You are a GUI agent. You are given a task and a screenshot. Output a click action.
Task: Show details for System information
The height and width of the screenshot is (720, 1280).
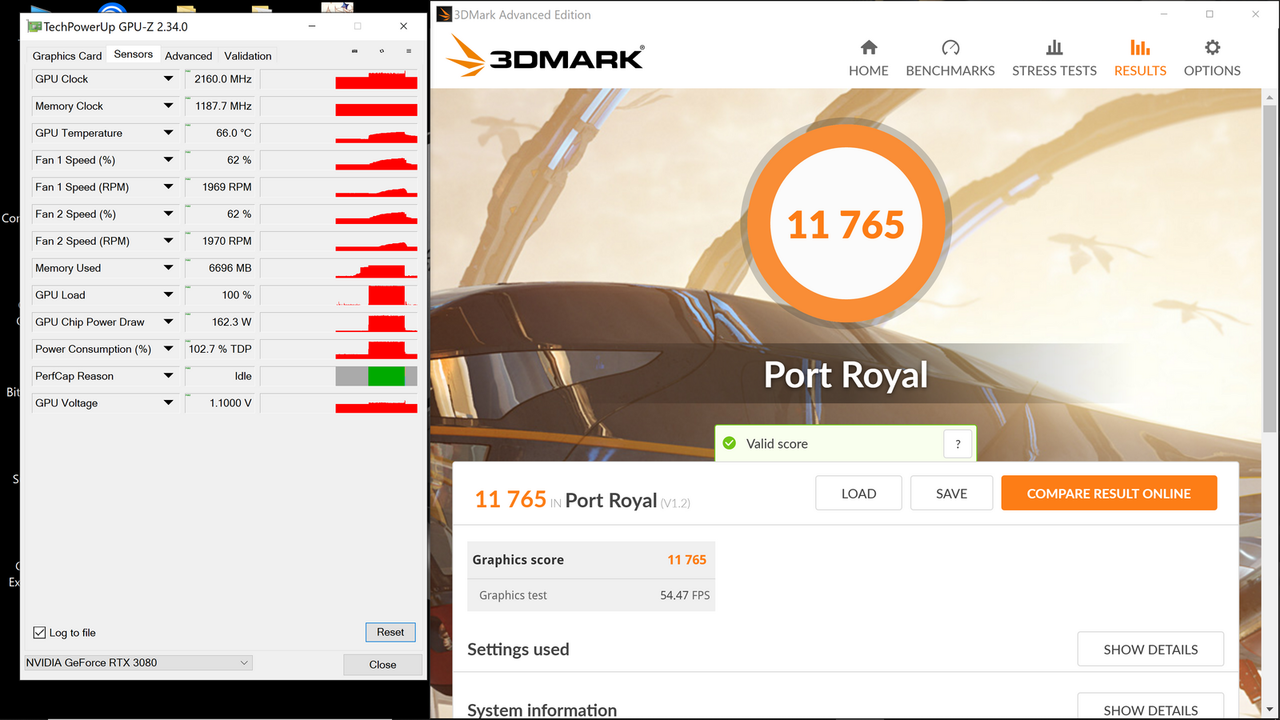1151,708
